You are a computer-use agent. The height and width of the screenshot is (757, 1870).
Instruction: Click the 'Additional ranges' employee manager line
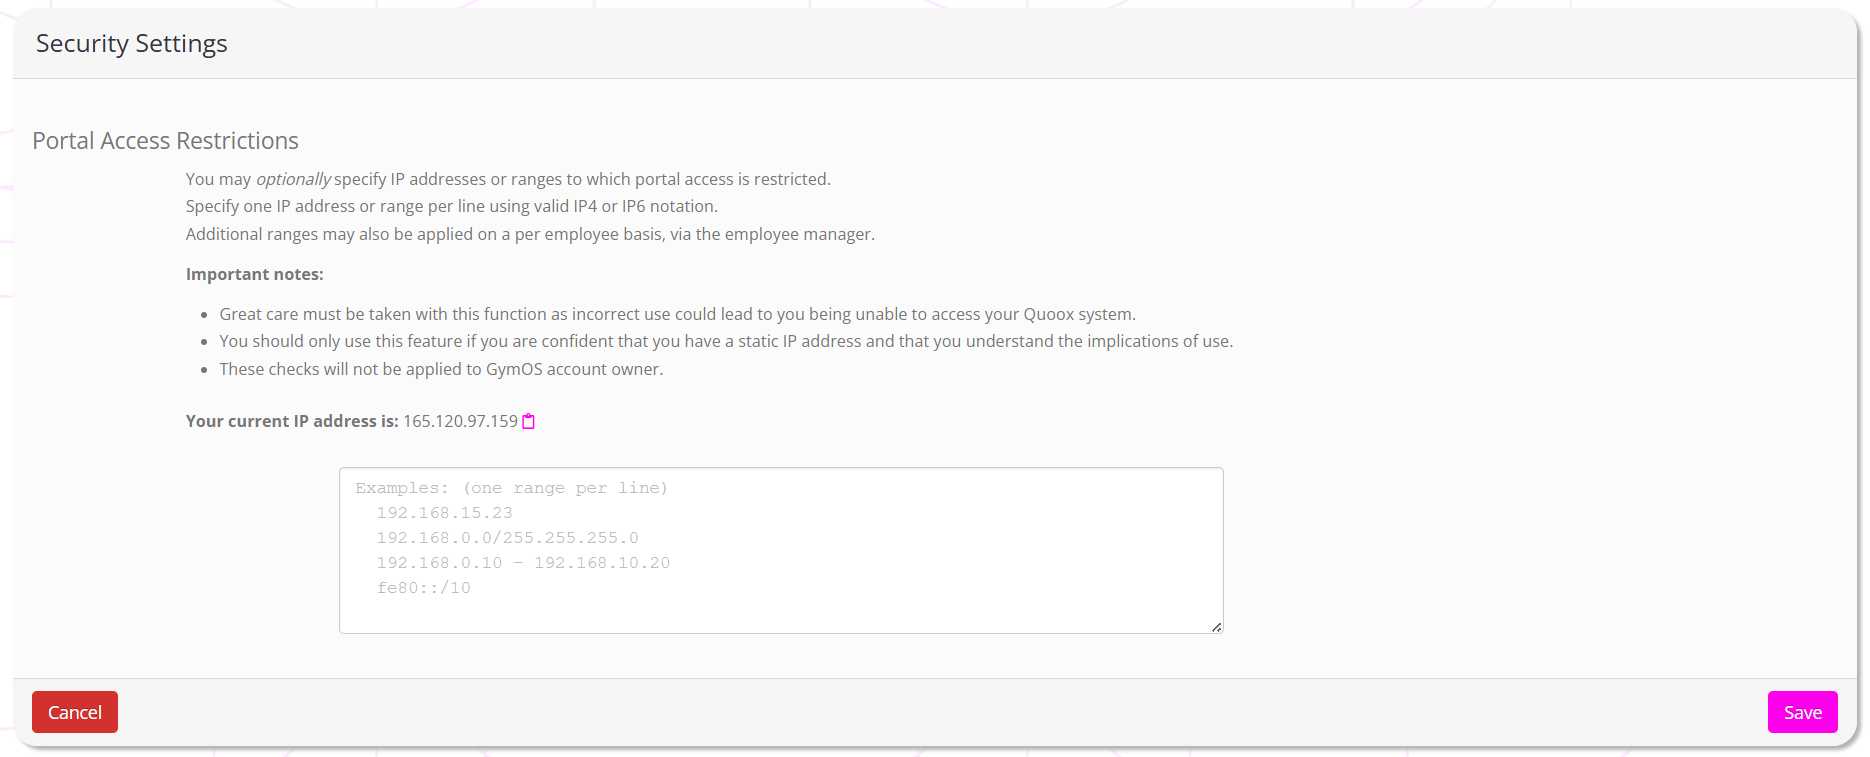(530, 234)
